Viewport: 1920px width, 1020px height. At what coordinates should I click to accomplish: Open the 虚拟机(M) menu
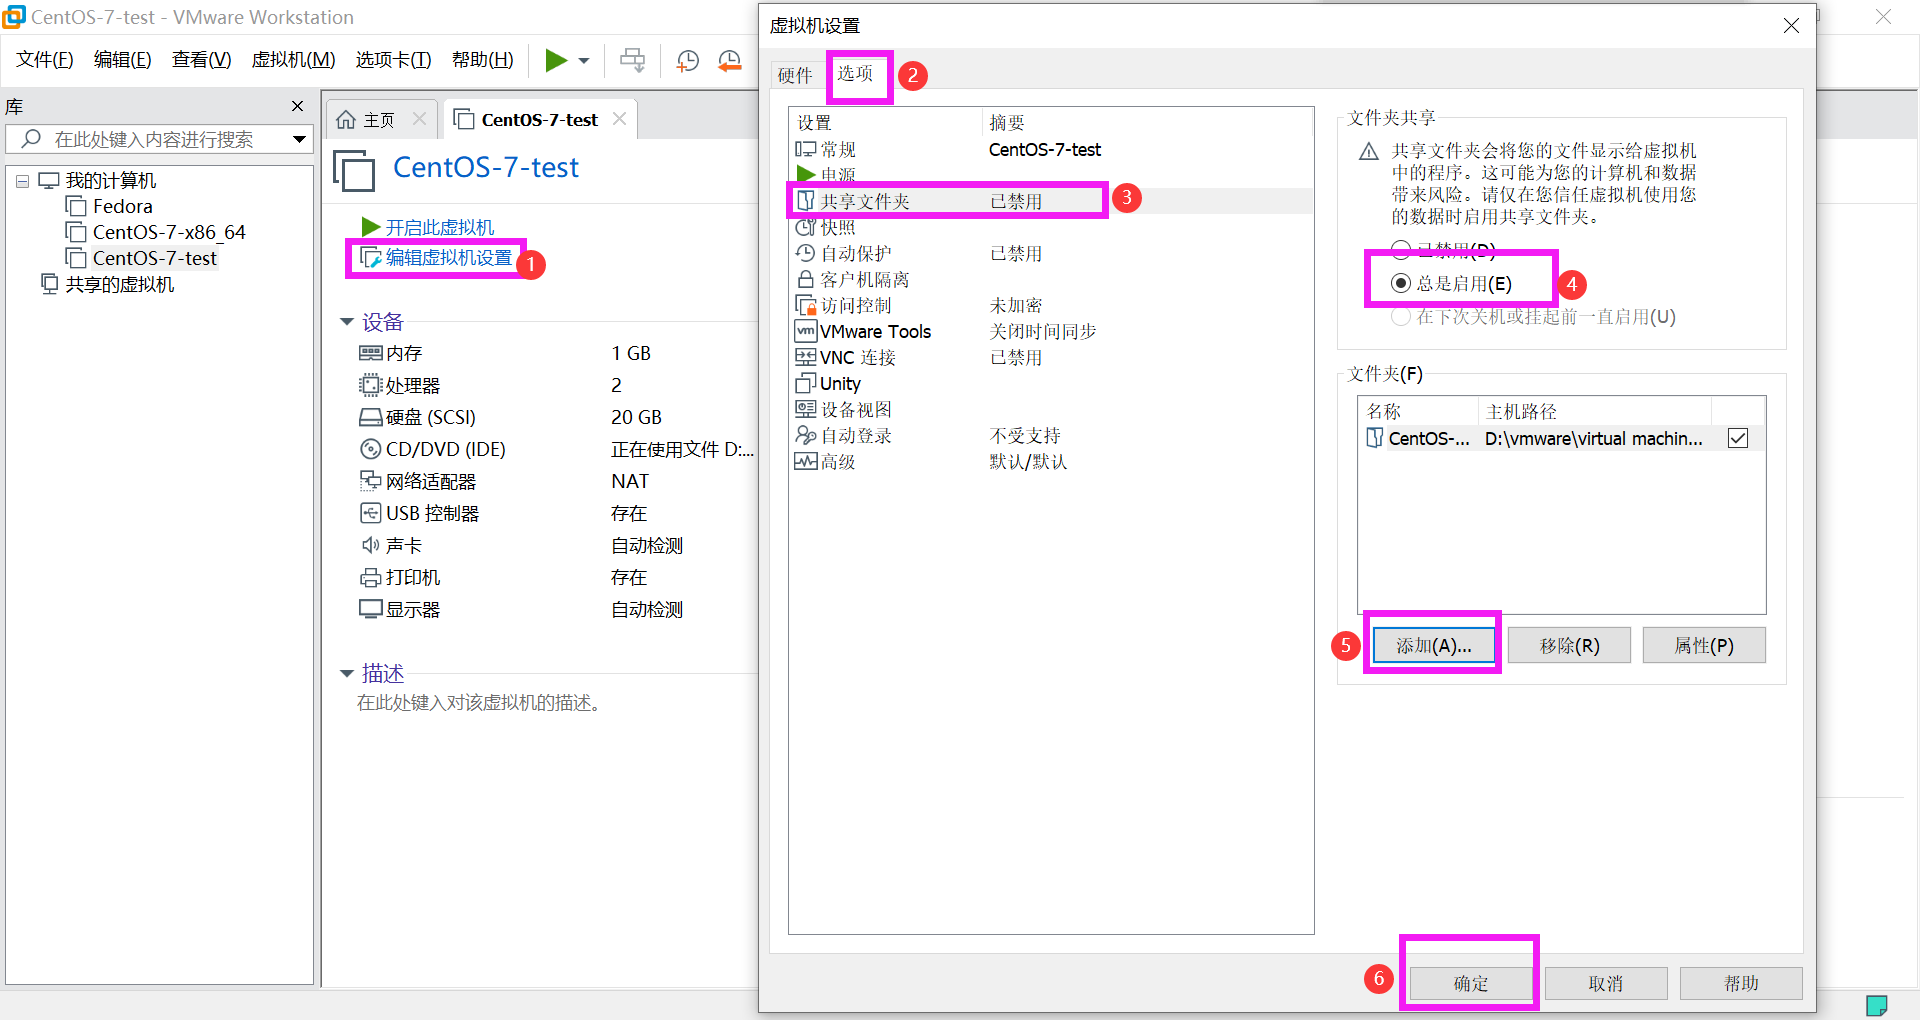[x=293, y=60]
